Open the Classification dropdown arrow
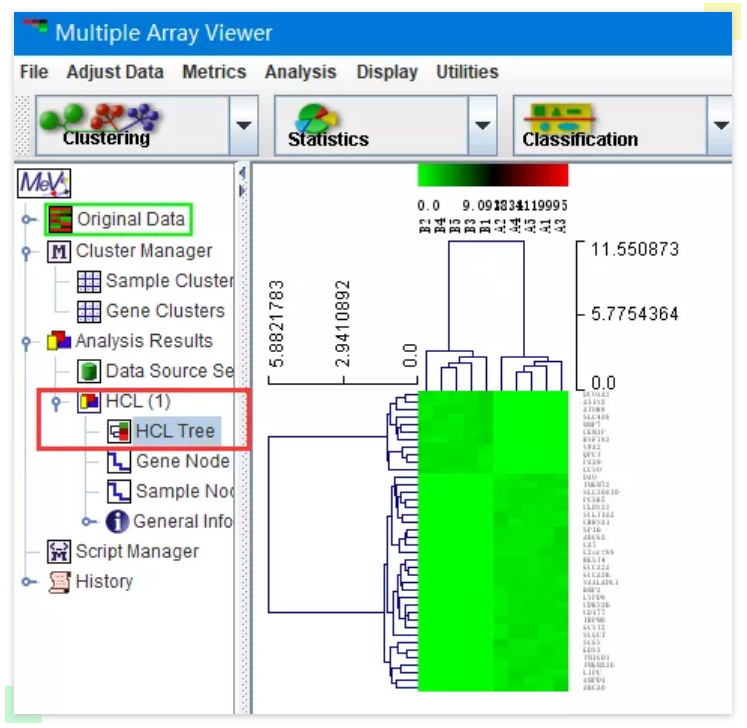 [720, 126]
